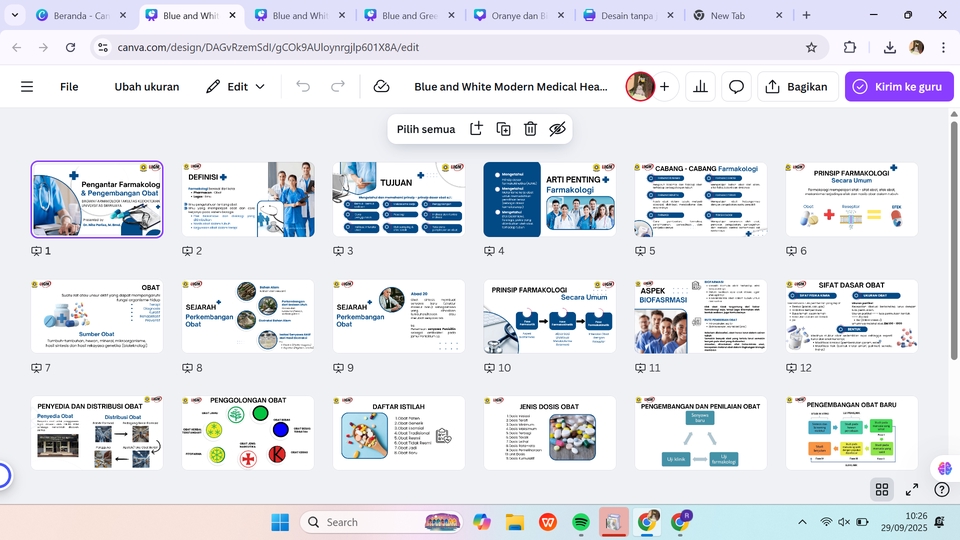The height and width of the screenshot is (540, 960).
Task: Open Spotify from taskbar
Action: pos(580,522)
